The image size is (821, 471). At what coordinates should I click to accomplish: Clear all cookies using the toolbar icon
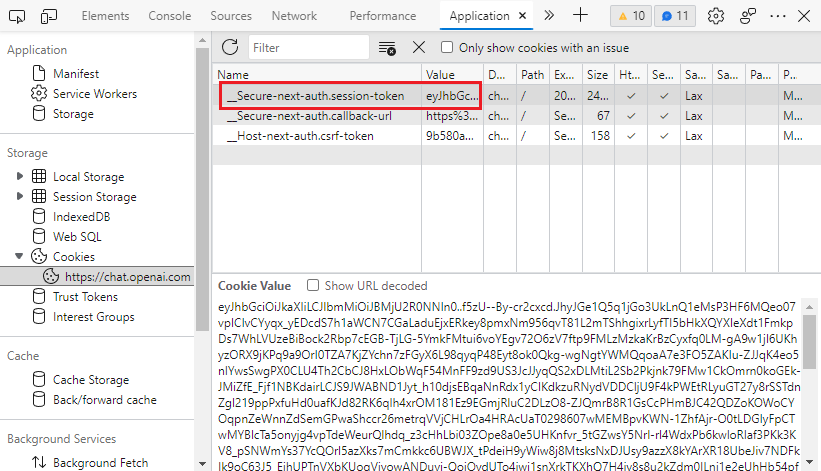(388, 48)
